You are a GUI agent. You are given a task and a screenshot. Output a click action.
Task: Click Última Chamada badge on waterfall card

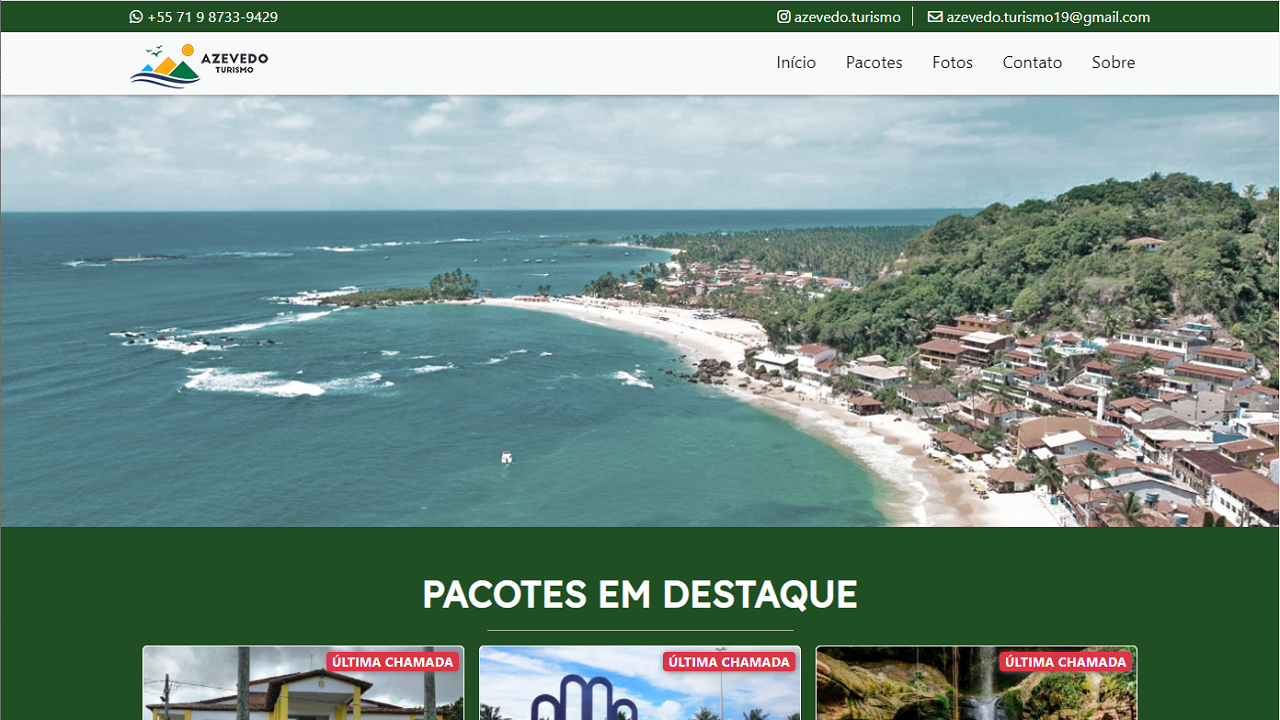pos(1066,662)
